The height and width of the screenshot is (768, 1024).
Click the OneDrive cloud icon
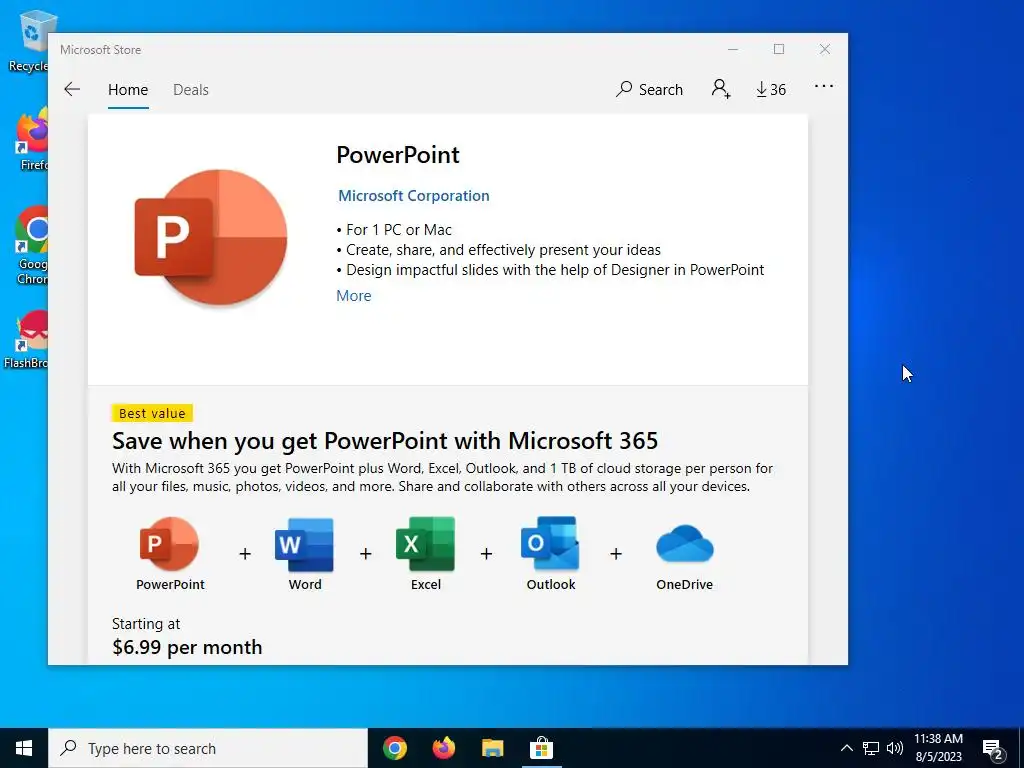(x=684, y=543)
